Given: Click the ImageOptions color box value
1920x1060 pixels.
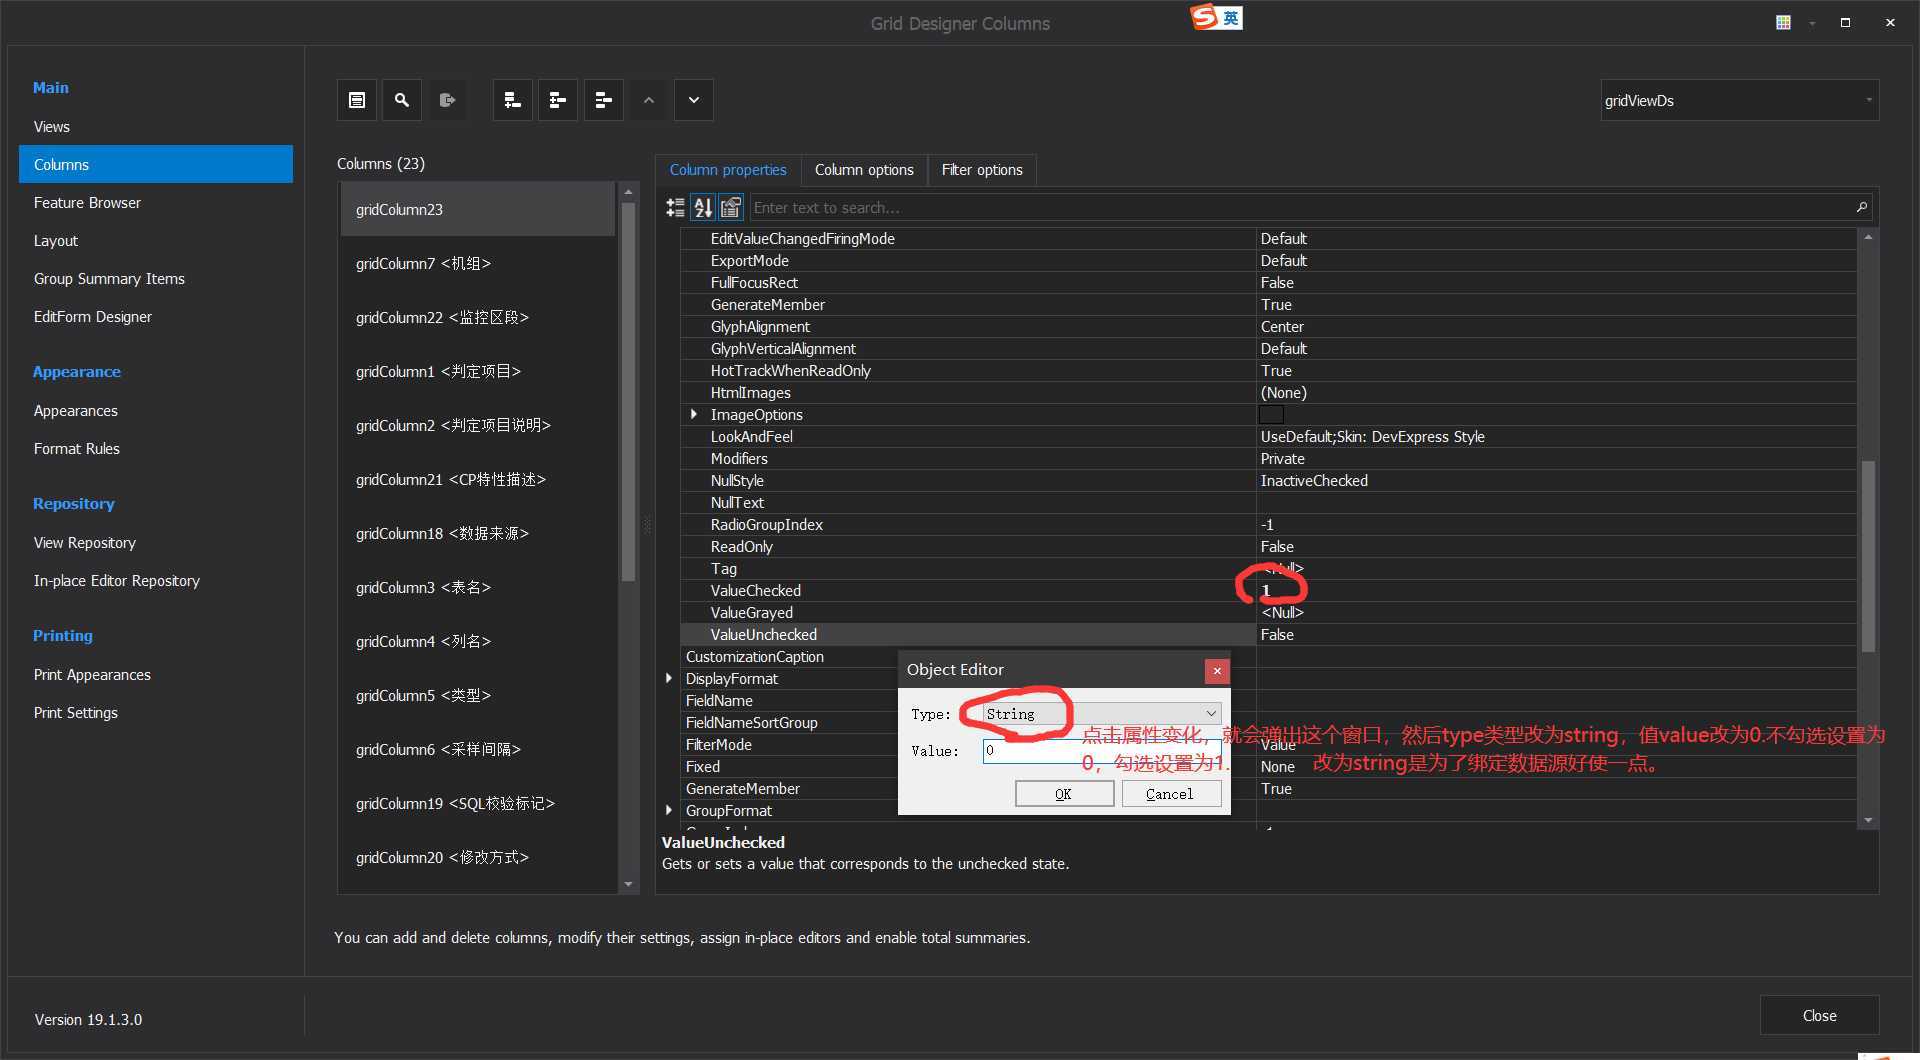Looking at the screenshot, I should [x=1271, y=414].
